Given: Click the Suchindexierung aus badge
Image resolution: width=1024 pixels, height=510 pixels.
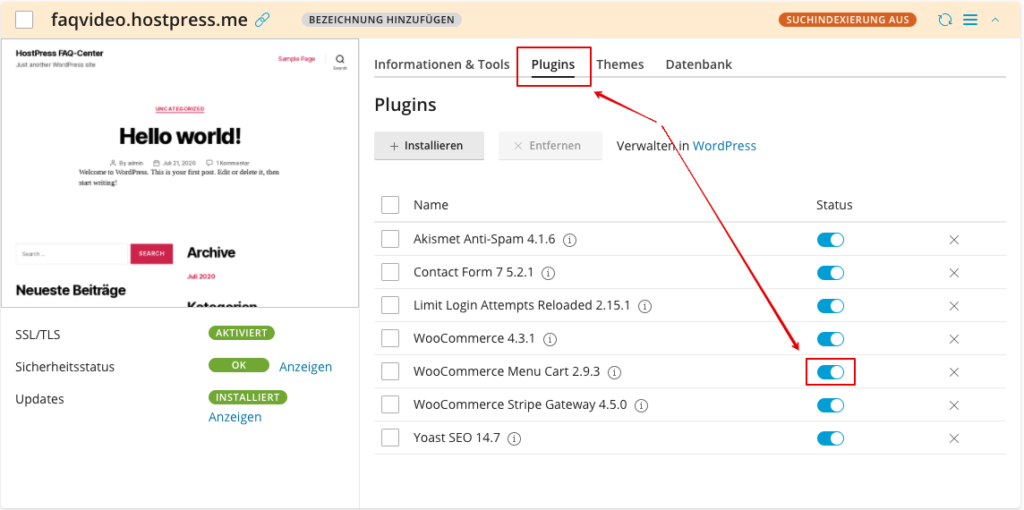Looking at the screenshot, I should [848, 20].
